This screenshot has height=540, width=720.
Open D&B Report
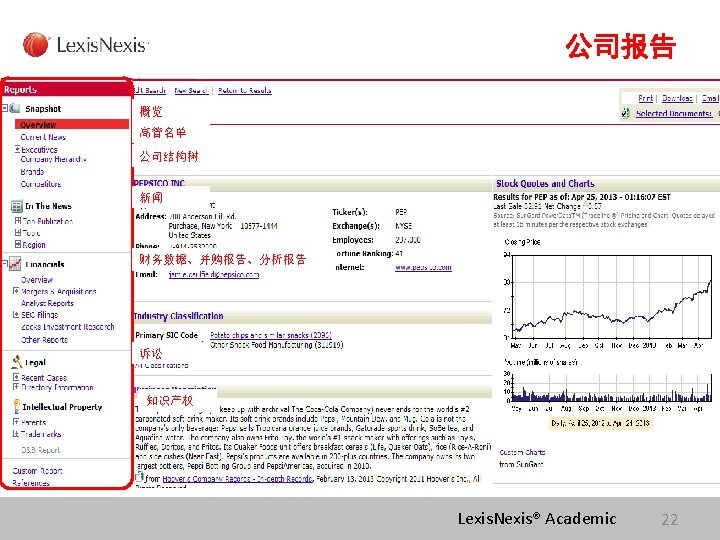pyautogui.click(x=40, y=450)
